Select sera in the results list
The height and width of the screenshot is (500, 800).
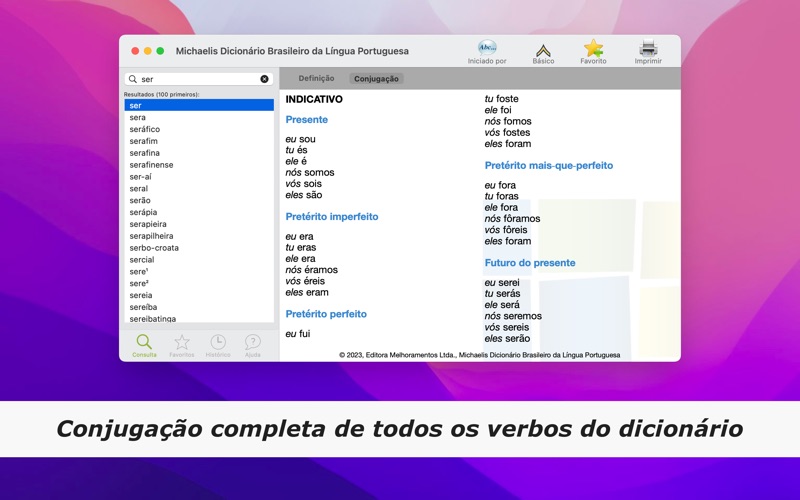tap(199, 117)
